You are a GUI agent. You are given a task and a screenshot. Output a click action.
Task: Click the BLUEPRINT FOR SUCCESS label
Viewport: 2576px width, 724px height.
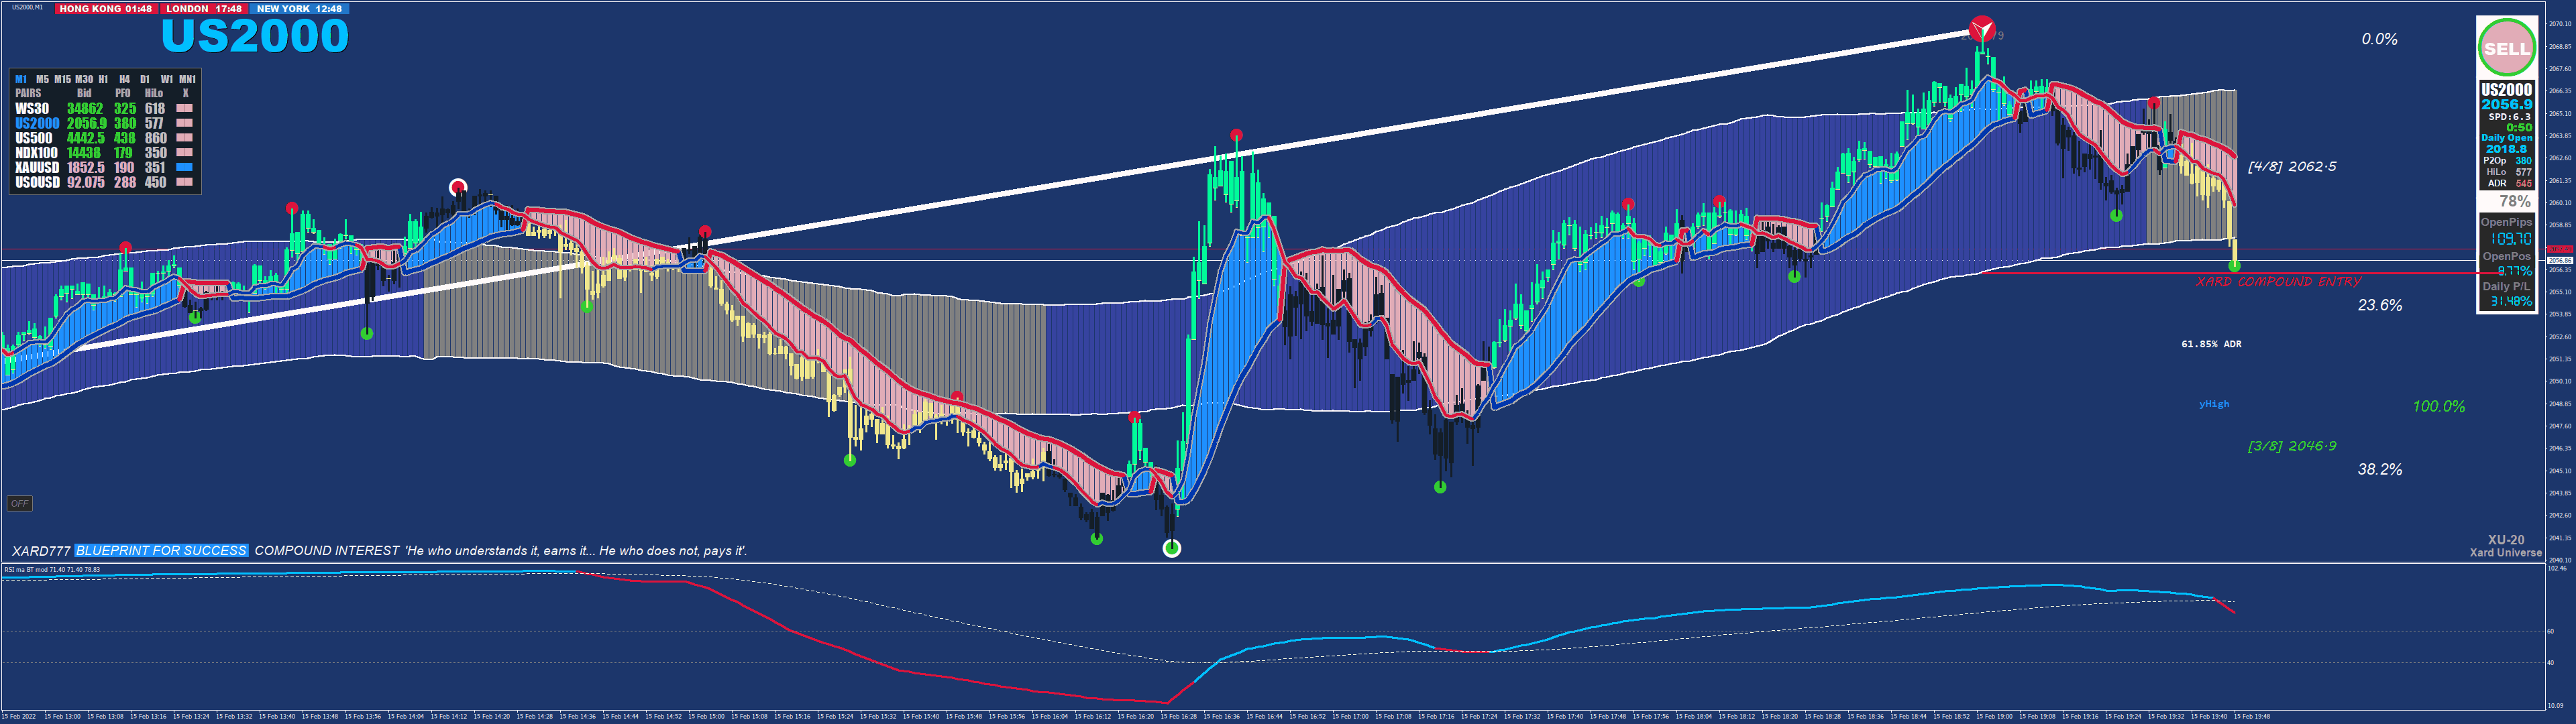(161, 551)
